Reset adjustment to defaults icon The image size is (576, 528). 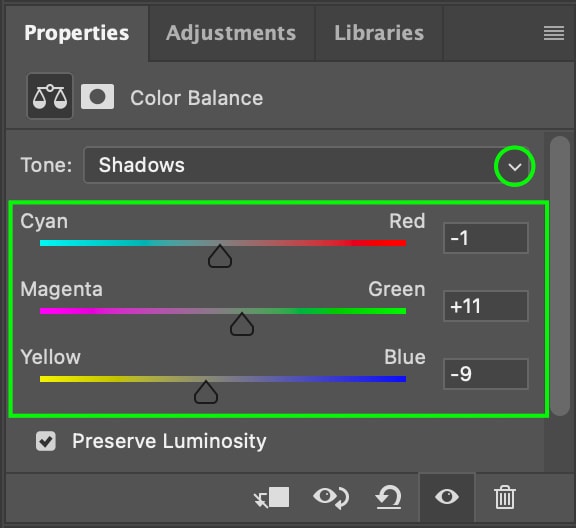point(388,498)
